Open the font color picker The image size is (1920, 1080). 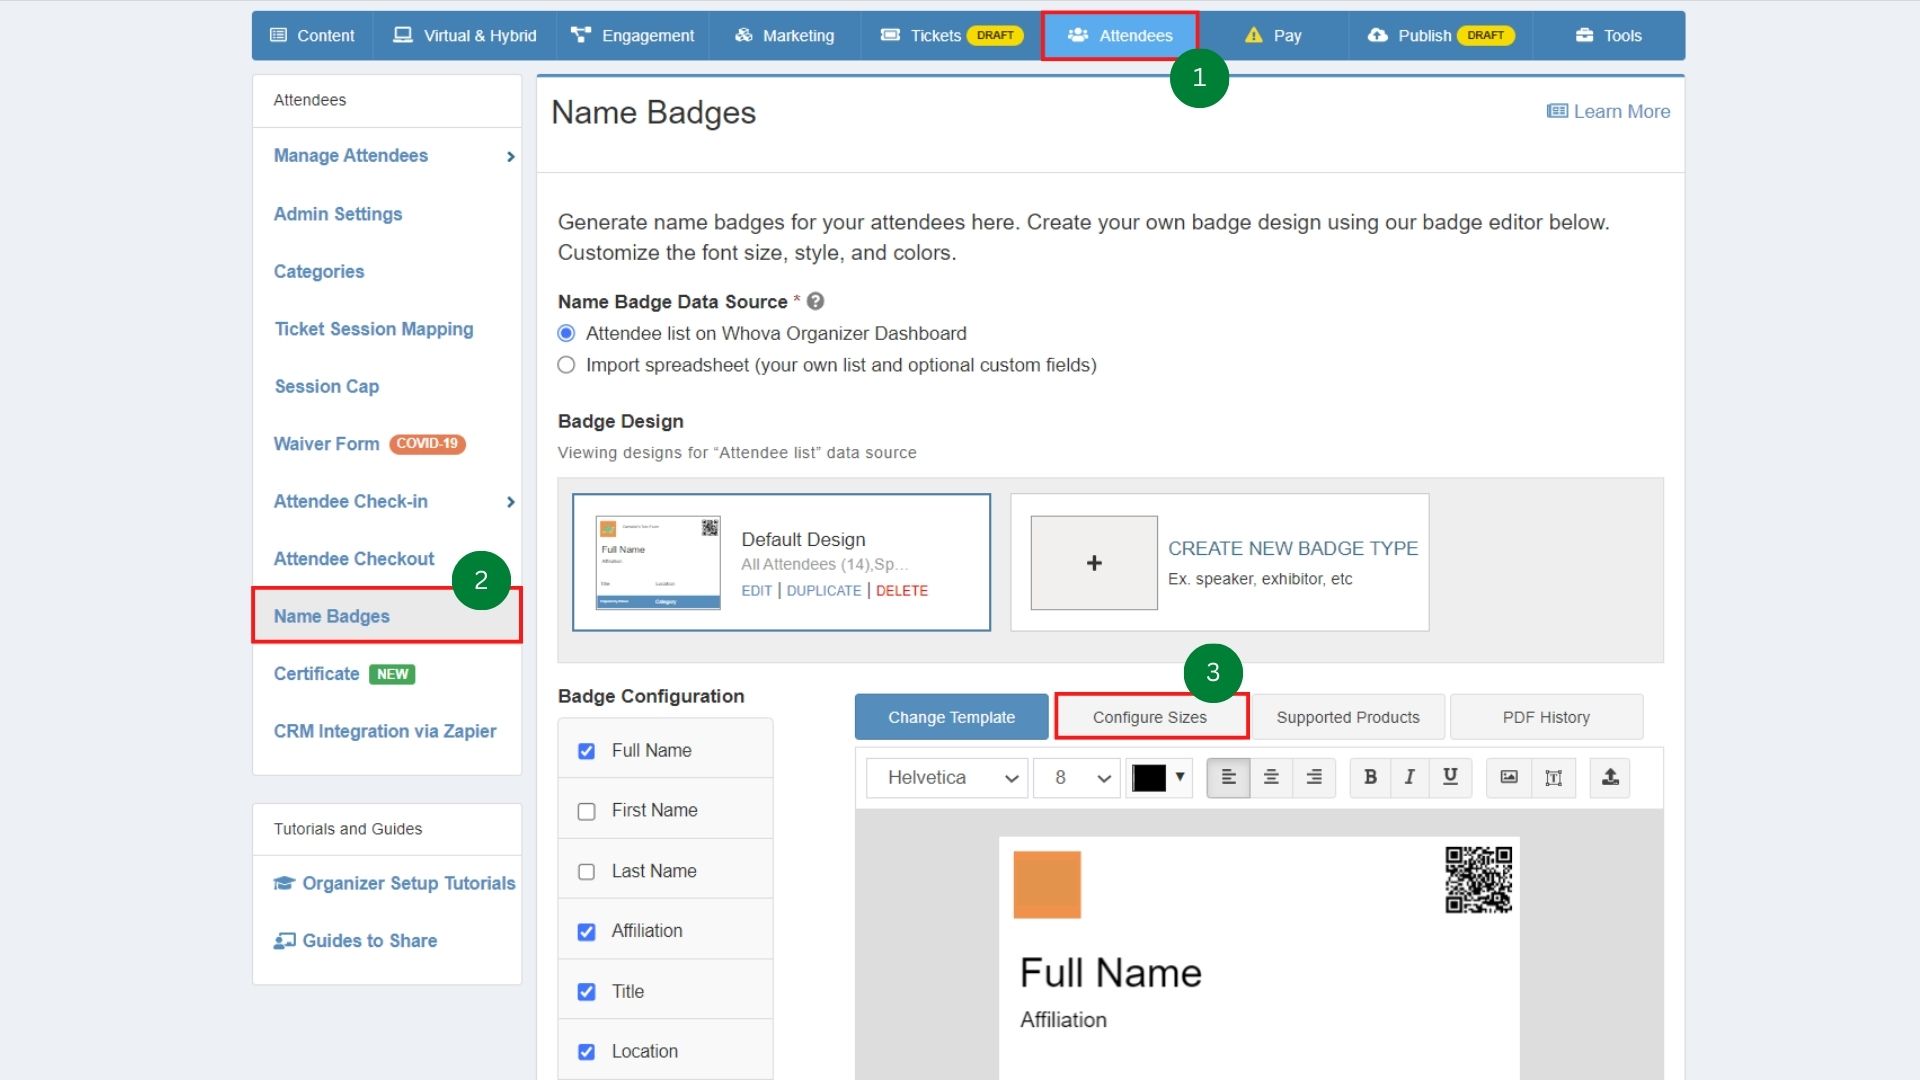(x=1159, y=777)
